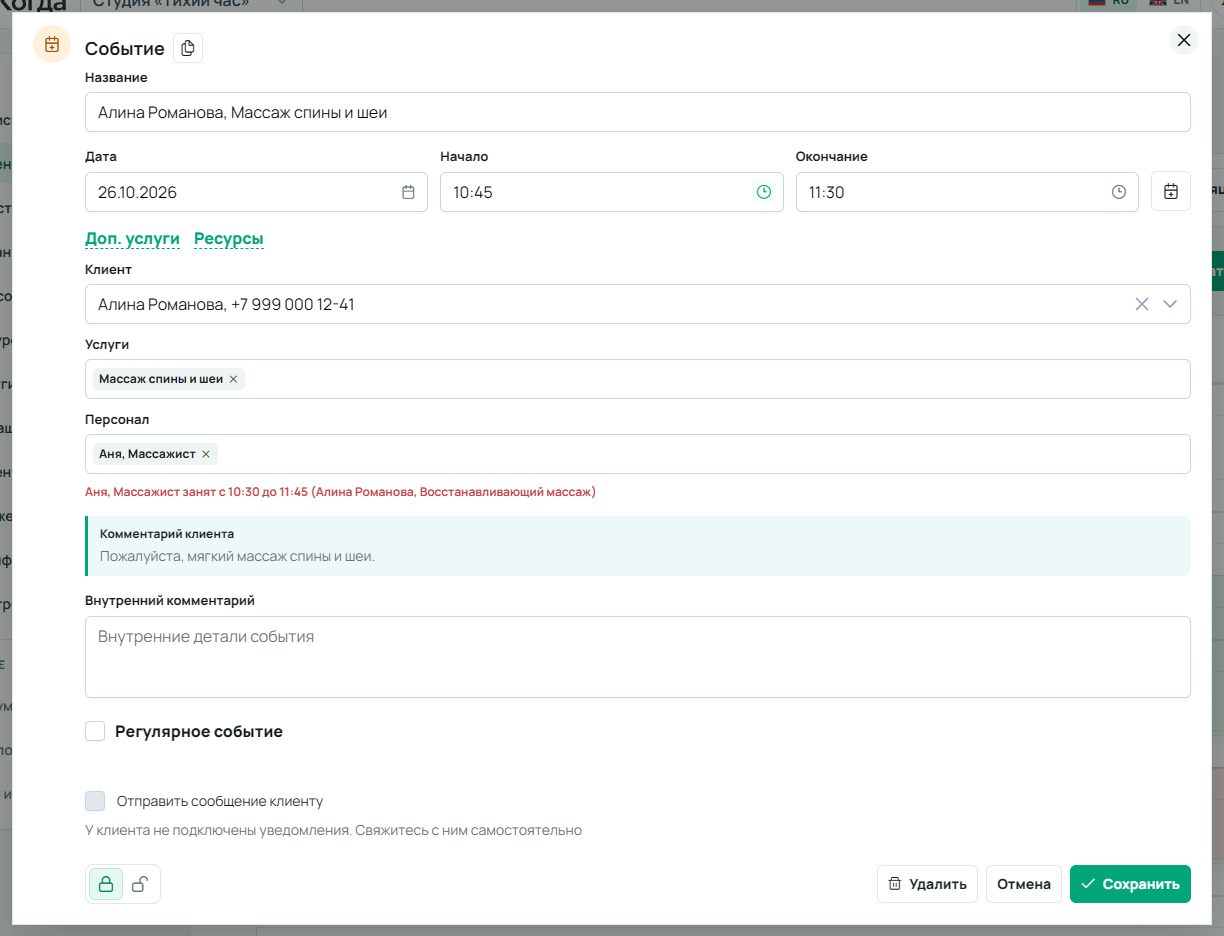1224x936 pixels.
Task: Duplicate the event with the copy icon
Action: point(188,48)
